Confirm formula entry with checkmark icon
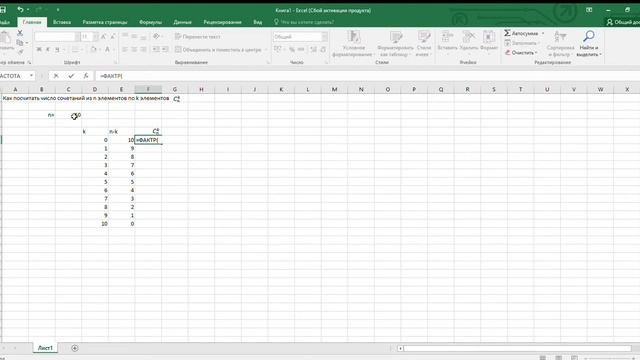Viewport: 640px width, 360px height. [71, 76]
